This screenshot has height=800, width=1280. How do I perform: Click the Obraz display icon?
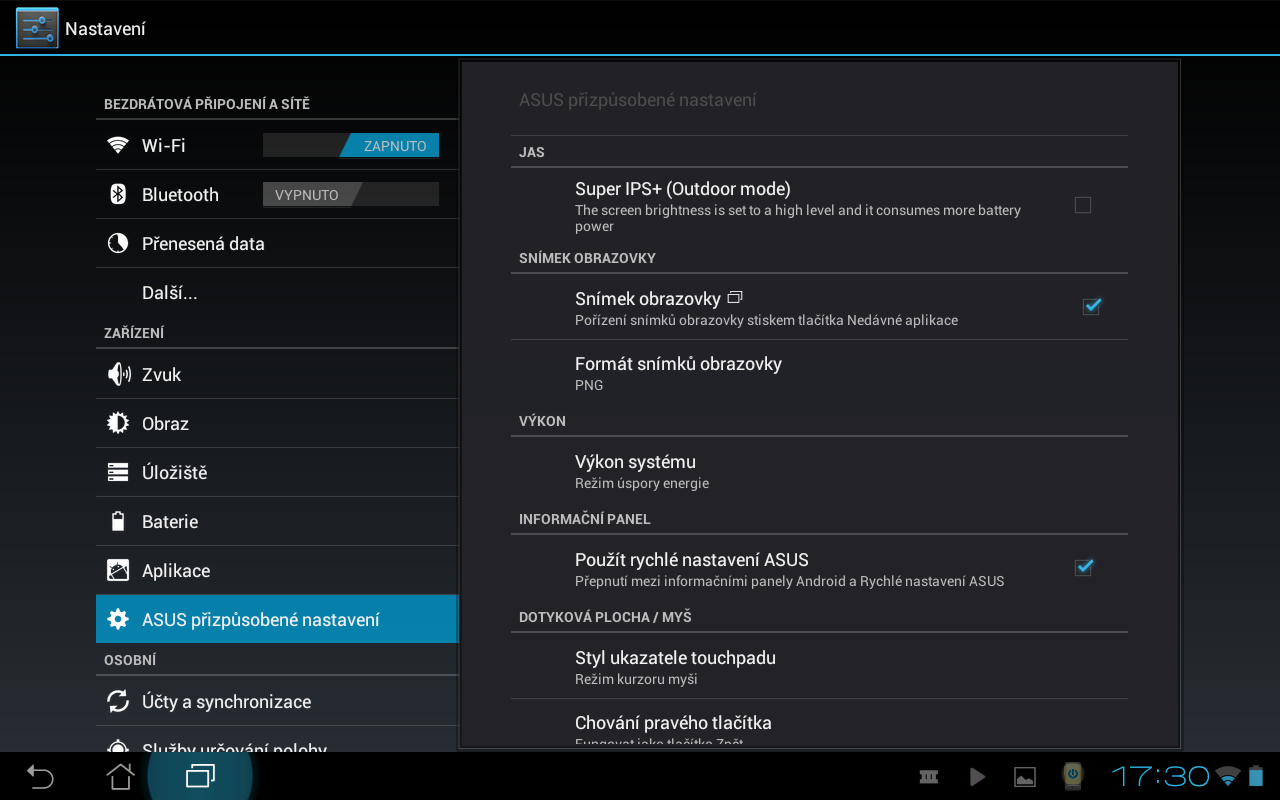click(120, 423)
